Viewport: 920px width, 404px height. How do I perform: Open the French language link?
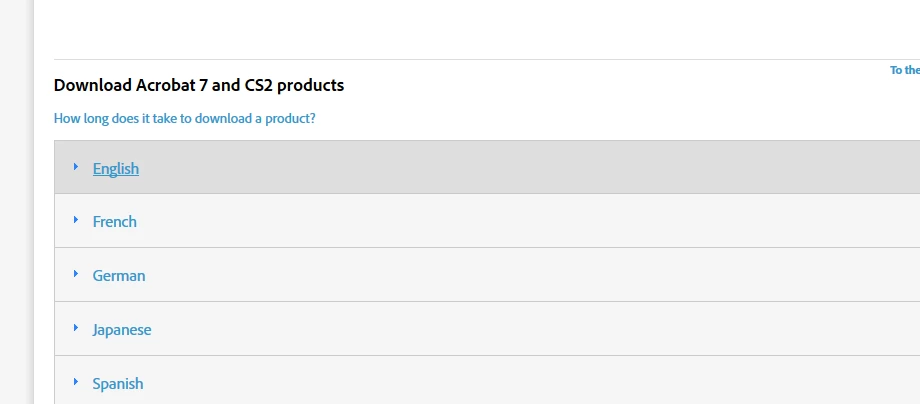115,222
